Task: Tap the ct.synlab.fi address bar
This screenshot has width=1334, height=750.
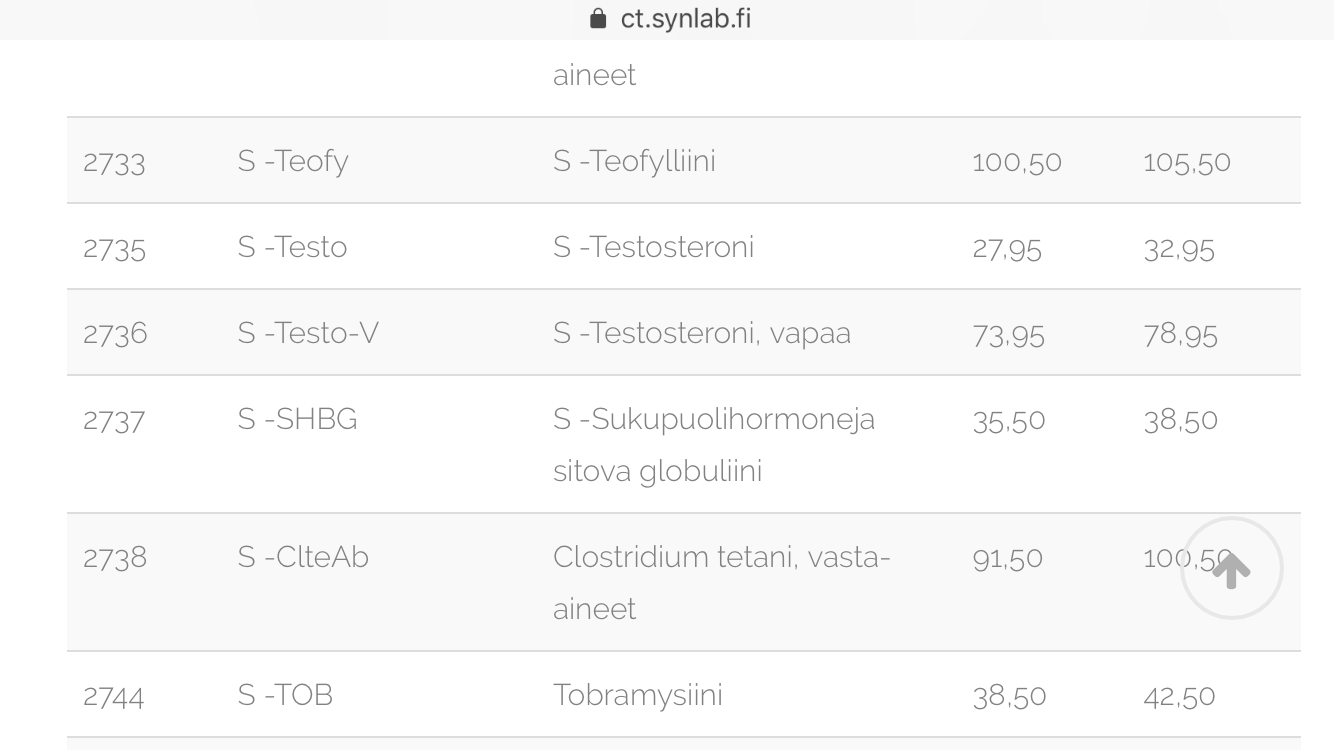Action: 667,19
